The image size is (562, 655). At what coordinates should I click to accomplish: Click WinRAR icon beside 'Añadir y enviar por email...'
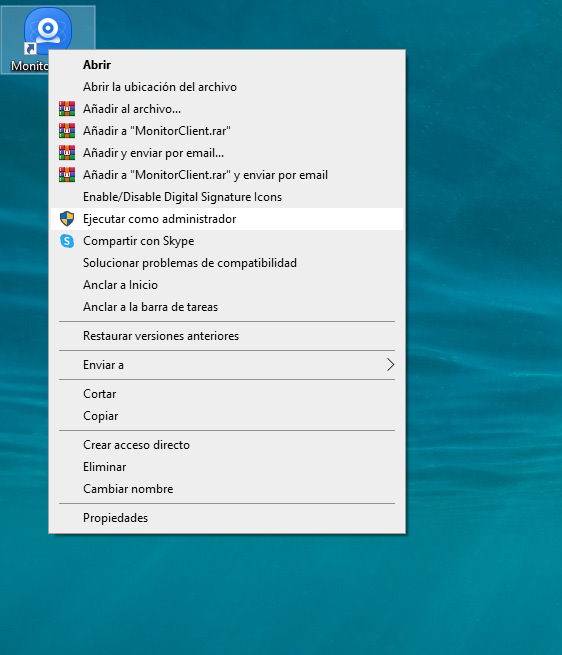click(x=67, y=153)
